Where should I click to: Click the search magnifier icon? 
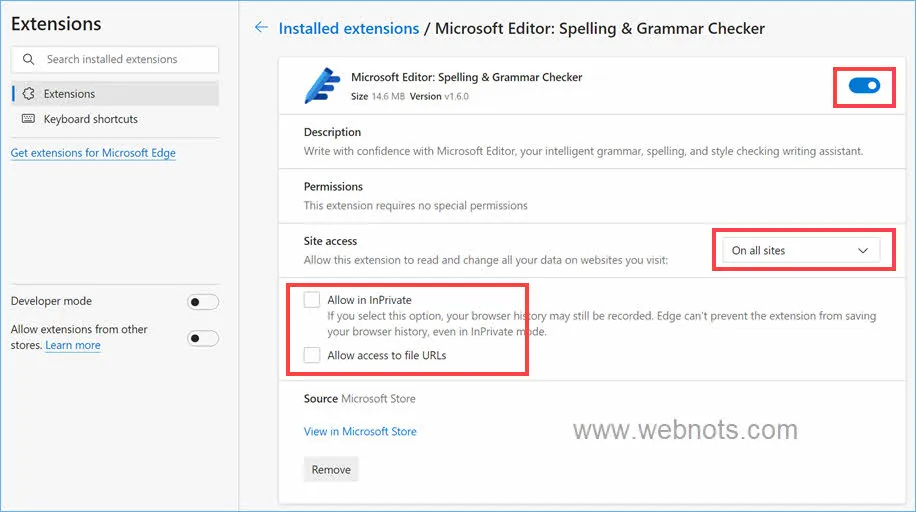[x=28, y=59]
